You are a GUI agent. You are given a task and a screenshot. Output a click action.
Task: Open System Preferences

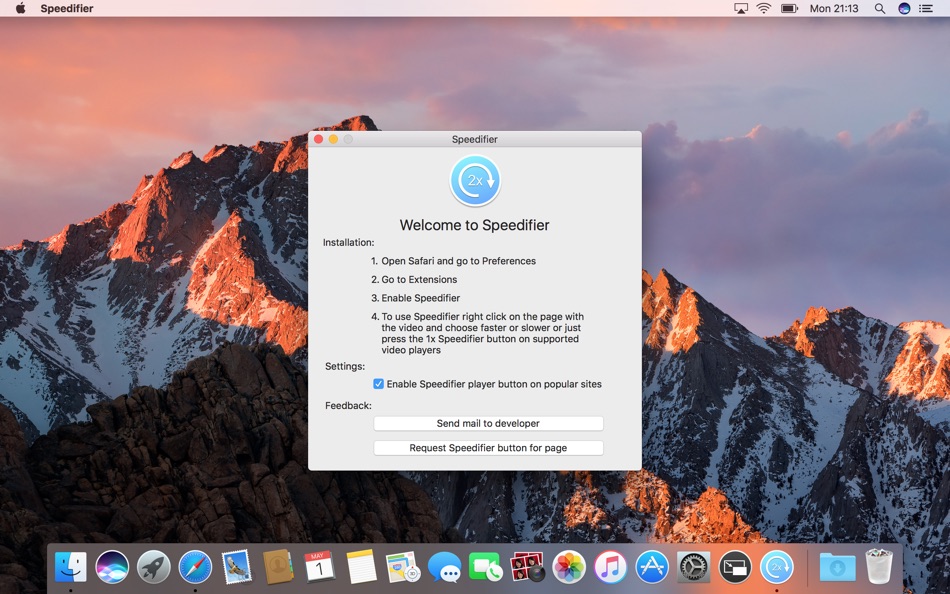[693, 567]
